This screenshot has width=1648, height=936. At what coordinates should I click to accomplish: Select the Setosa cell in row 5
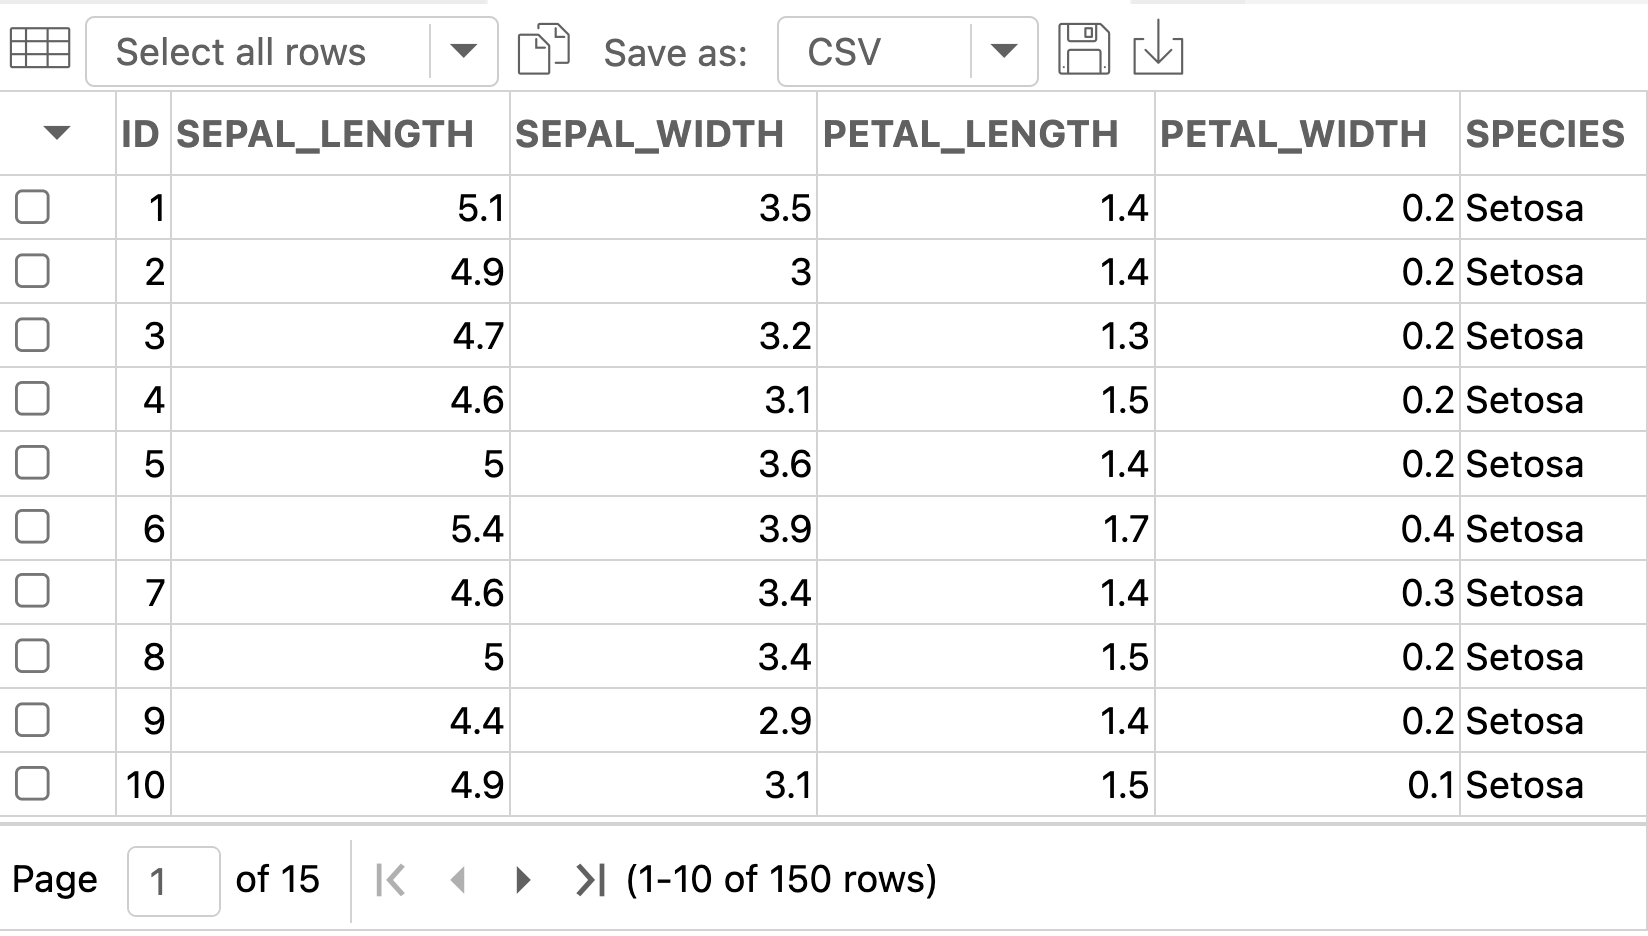tap(1524, 464)
